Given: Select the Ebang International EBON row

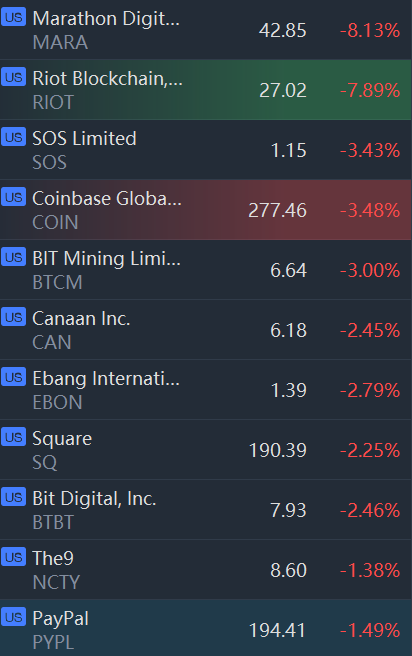Looking at the screenshot, I should click(206, 390).
